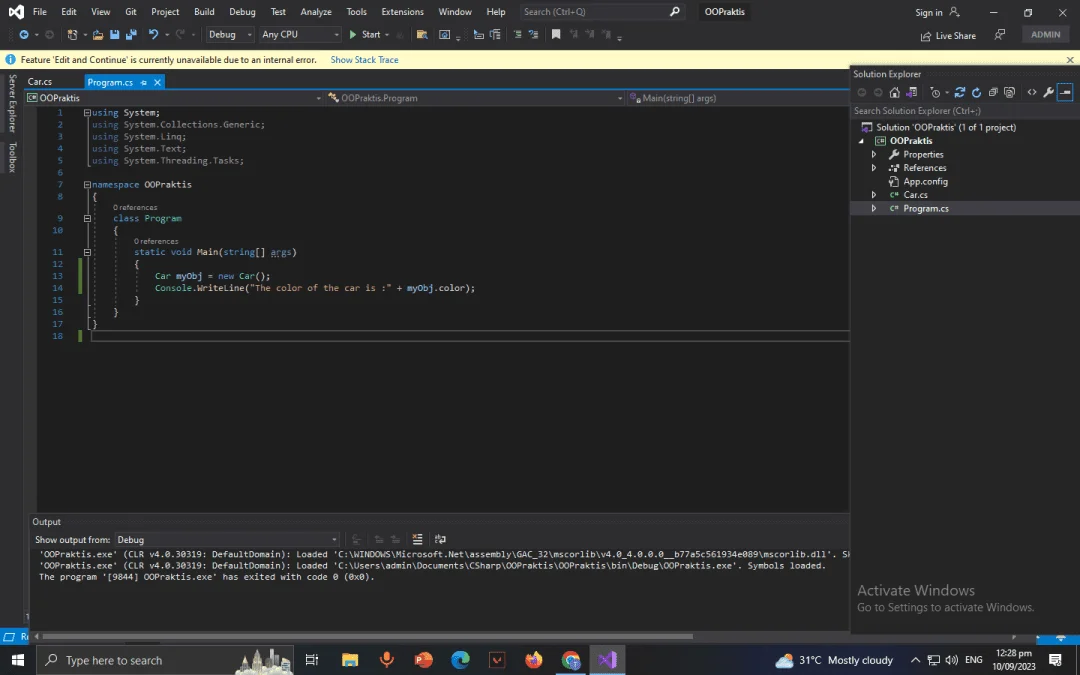Open the Debug configuration dropdown
1080x675 pixels.
coord(230,34)
